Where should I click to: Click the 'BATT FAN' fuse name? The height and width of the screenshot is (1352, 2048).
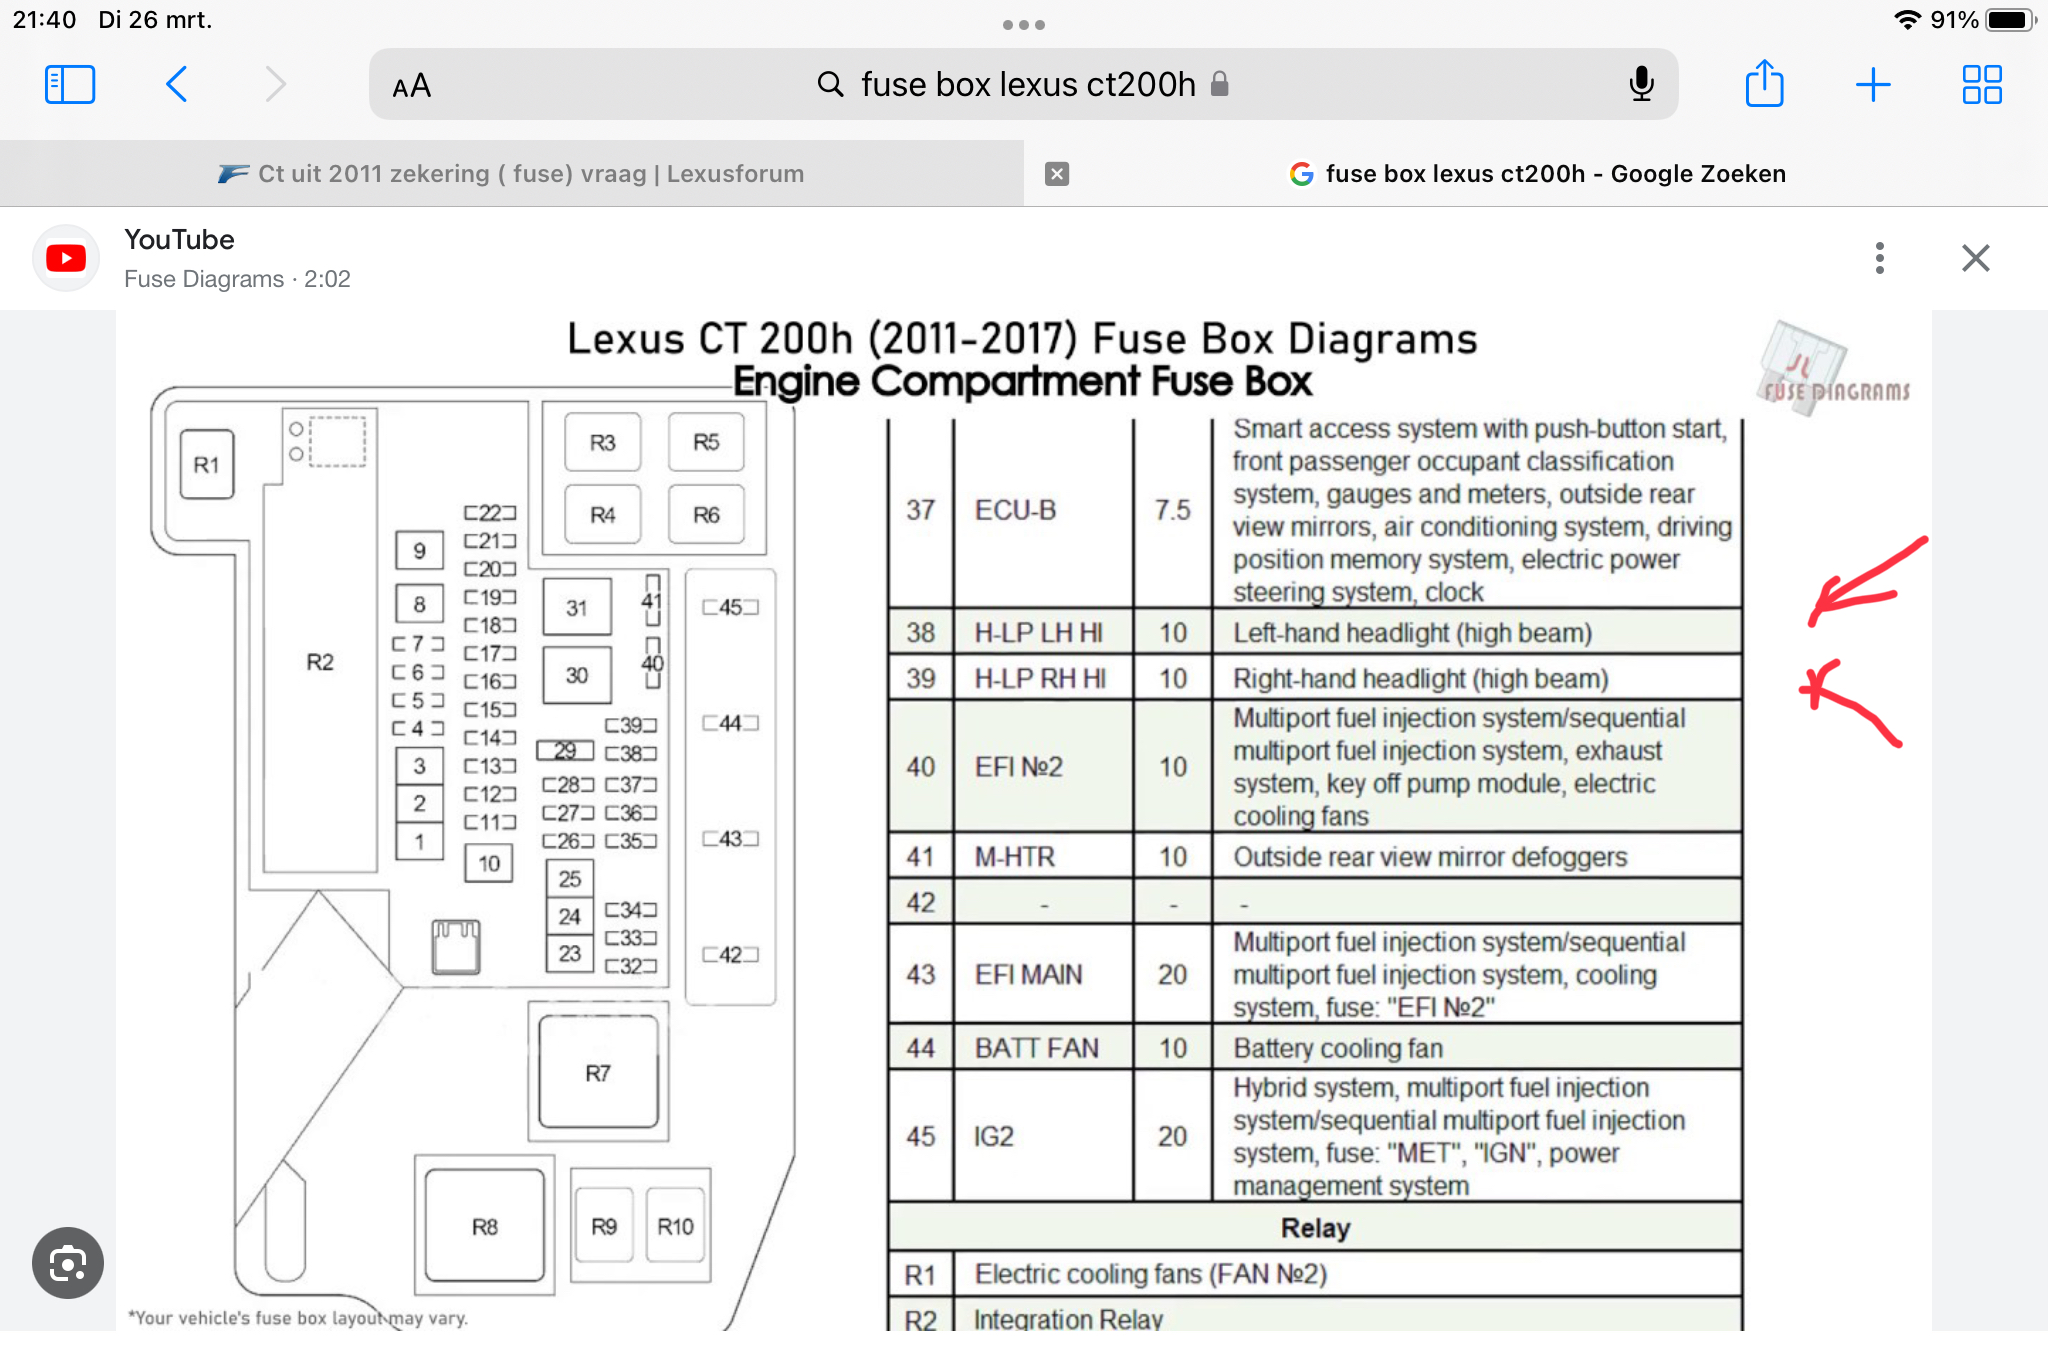click(x=1036, y=1048)
